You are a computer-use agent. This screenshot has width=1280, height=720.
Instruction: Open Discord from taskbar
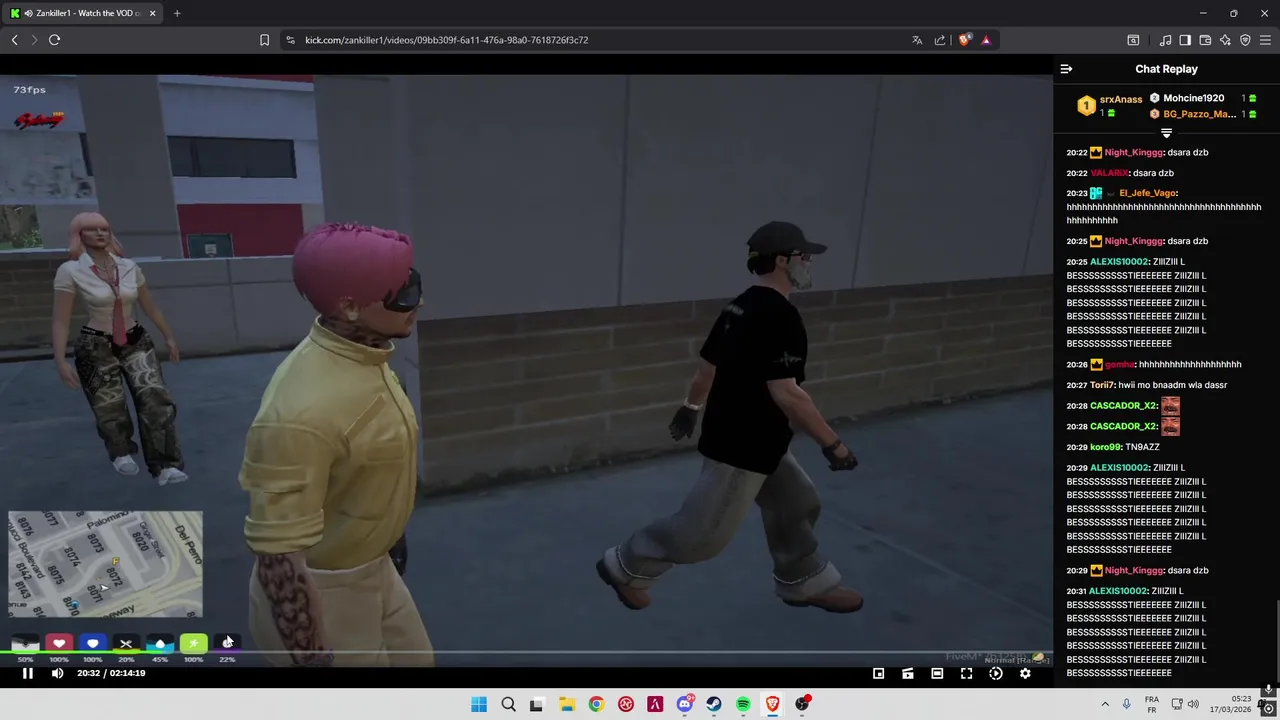685,704
